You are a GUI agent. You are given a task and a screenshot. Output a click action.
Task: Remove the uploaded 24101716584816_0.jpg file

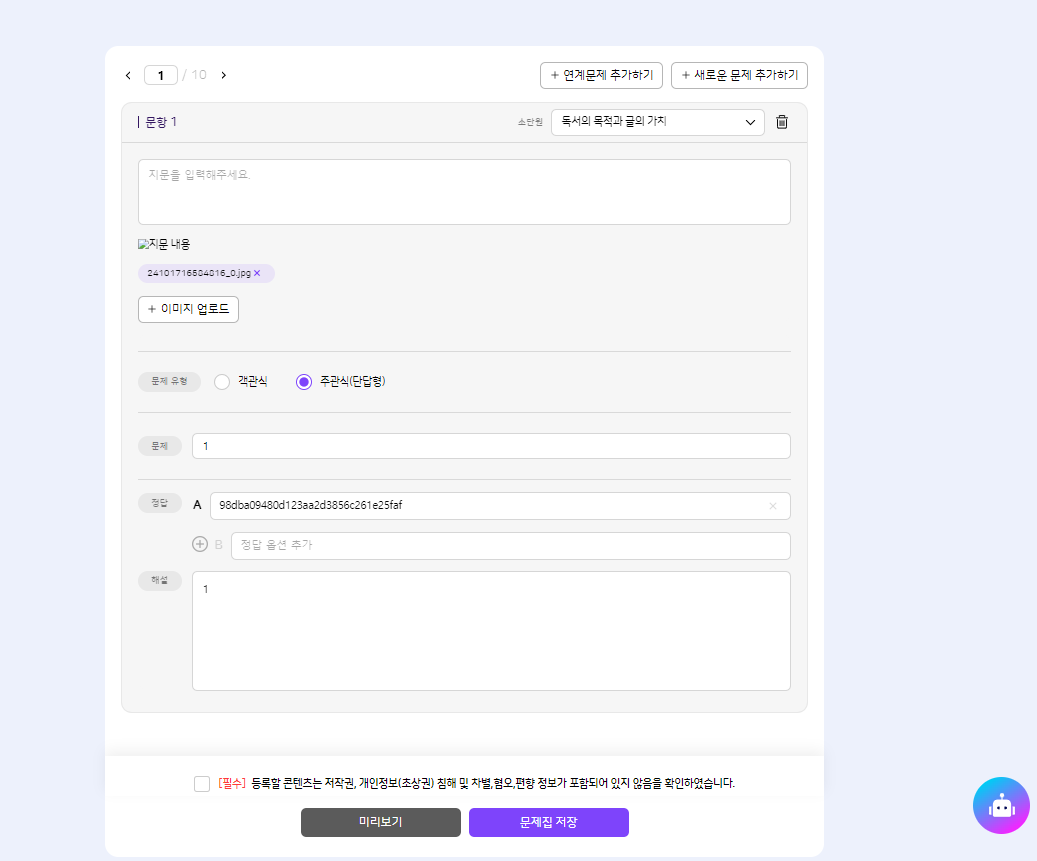point(257,273)
